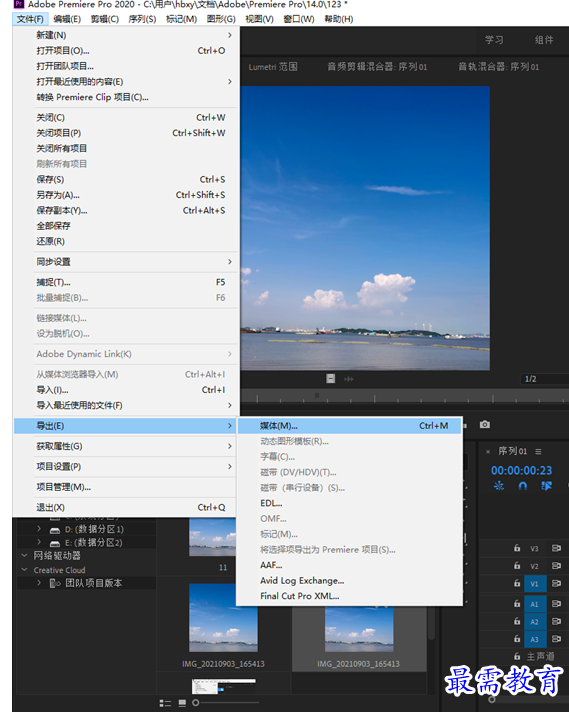Viewport: 569px width, 712px height.
Task: Open the 新建(N) submenu
Action: click(x=126, y=35)
